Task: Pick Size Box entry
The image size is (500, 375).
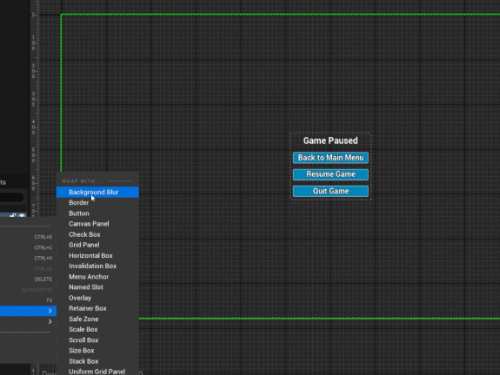Action: pos(97,350)
